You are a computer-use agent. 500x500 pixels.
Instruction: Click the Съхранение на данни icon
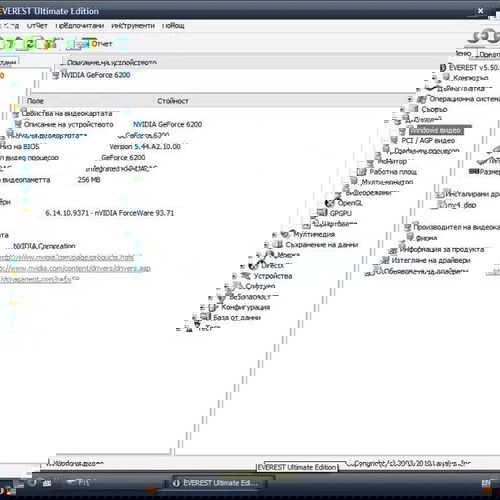(x=278, y=245)
